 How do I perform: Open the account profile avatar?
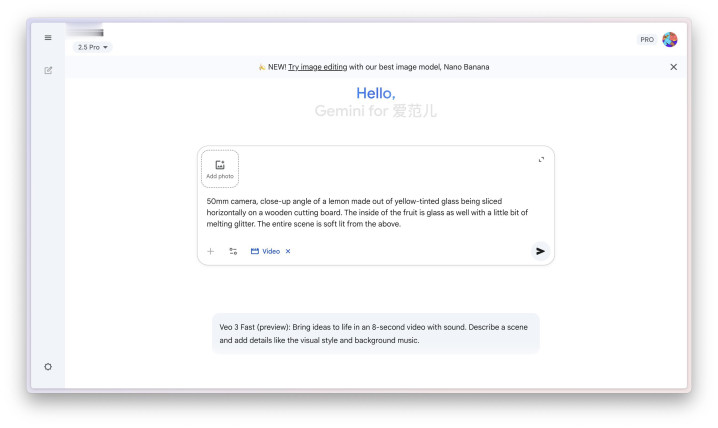[x=669, y=40]
